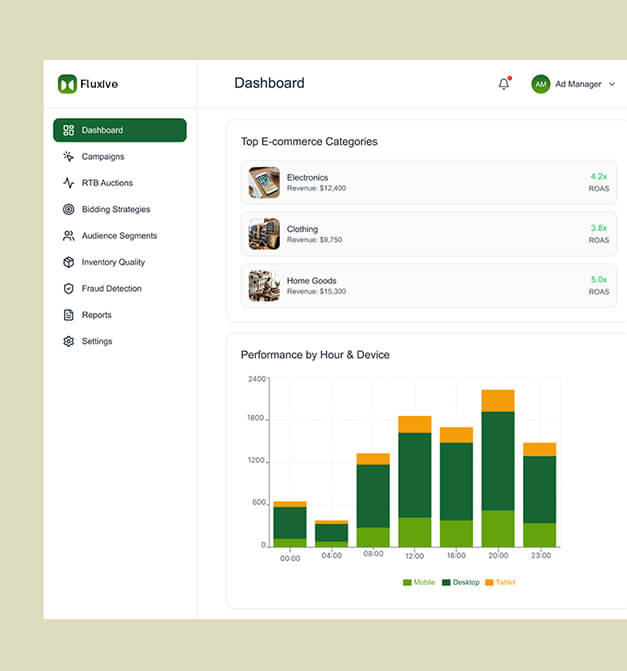Click the Reports document icon
Image resolution: width=627 pixels, height=671 pixels.
(x=68, y=315)
